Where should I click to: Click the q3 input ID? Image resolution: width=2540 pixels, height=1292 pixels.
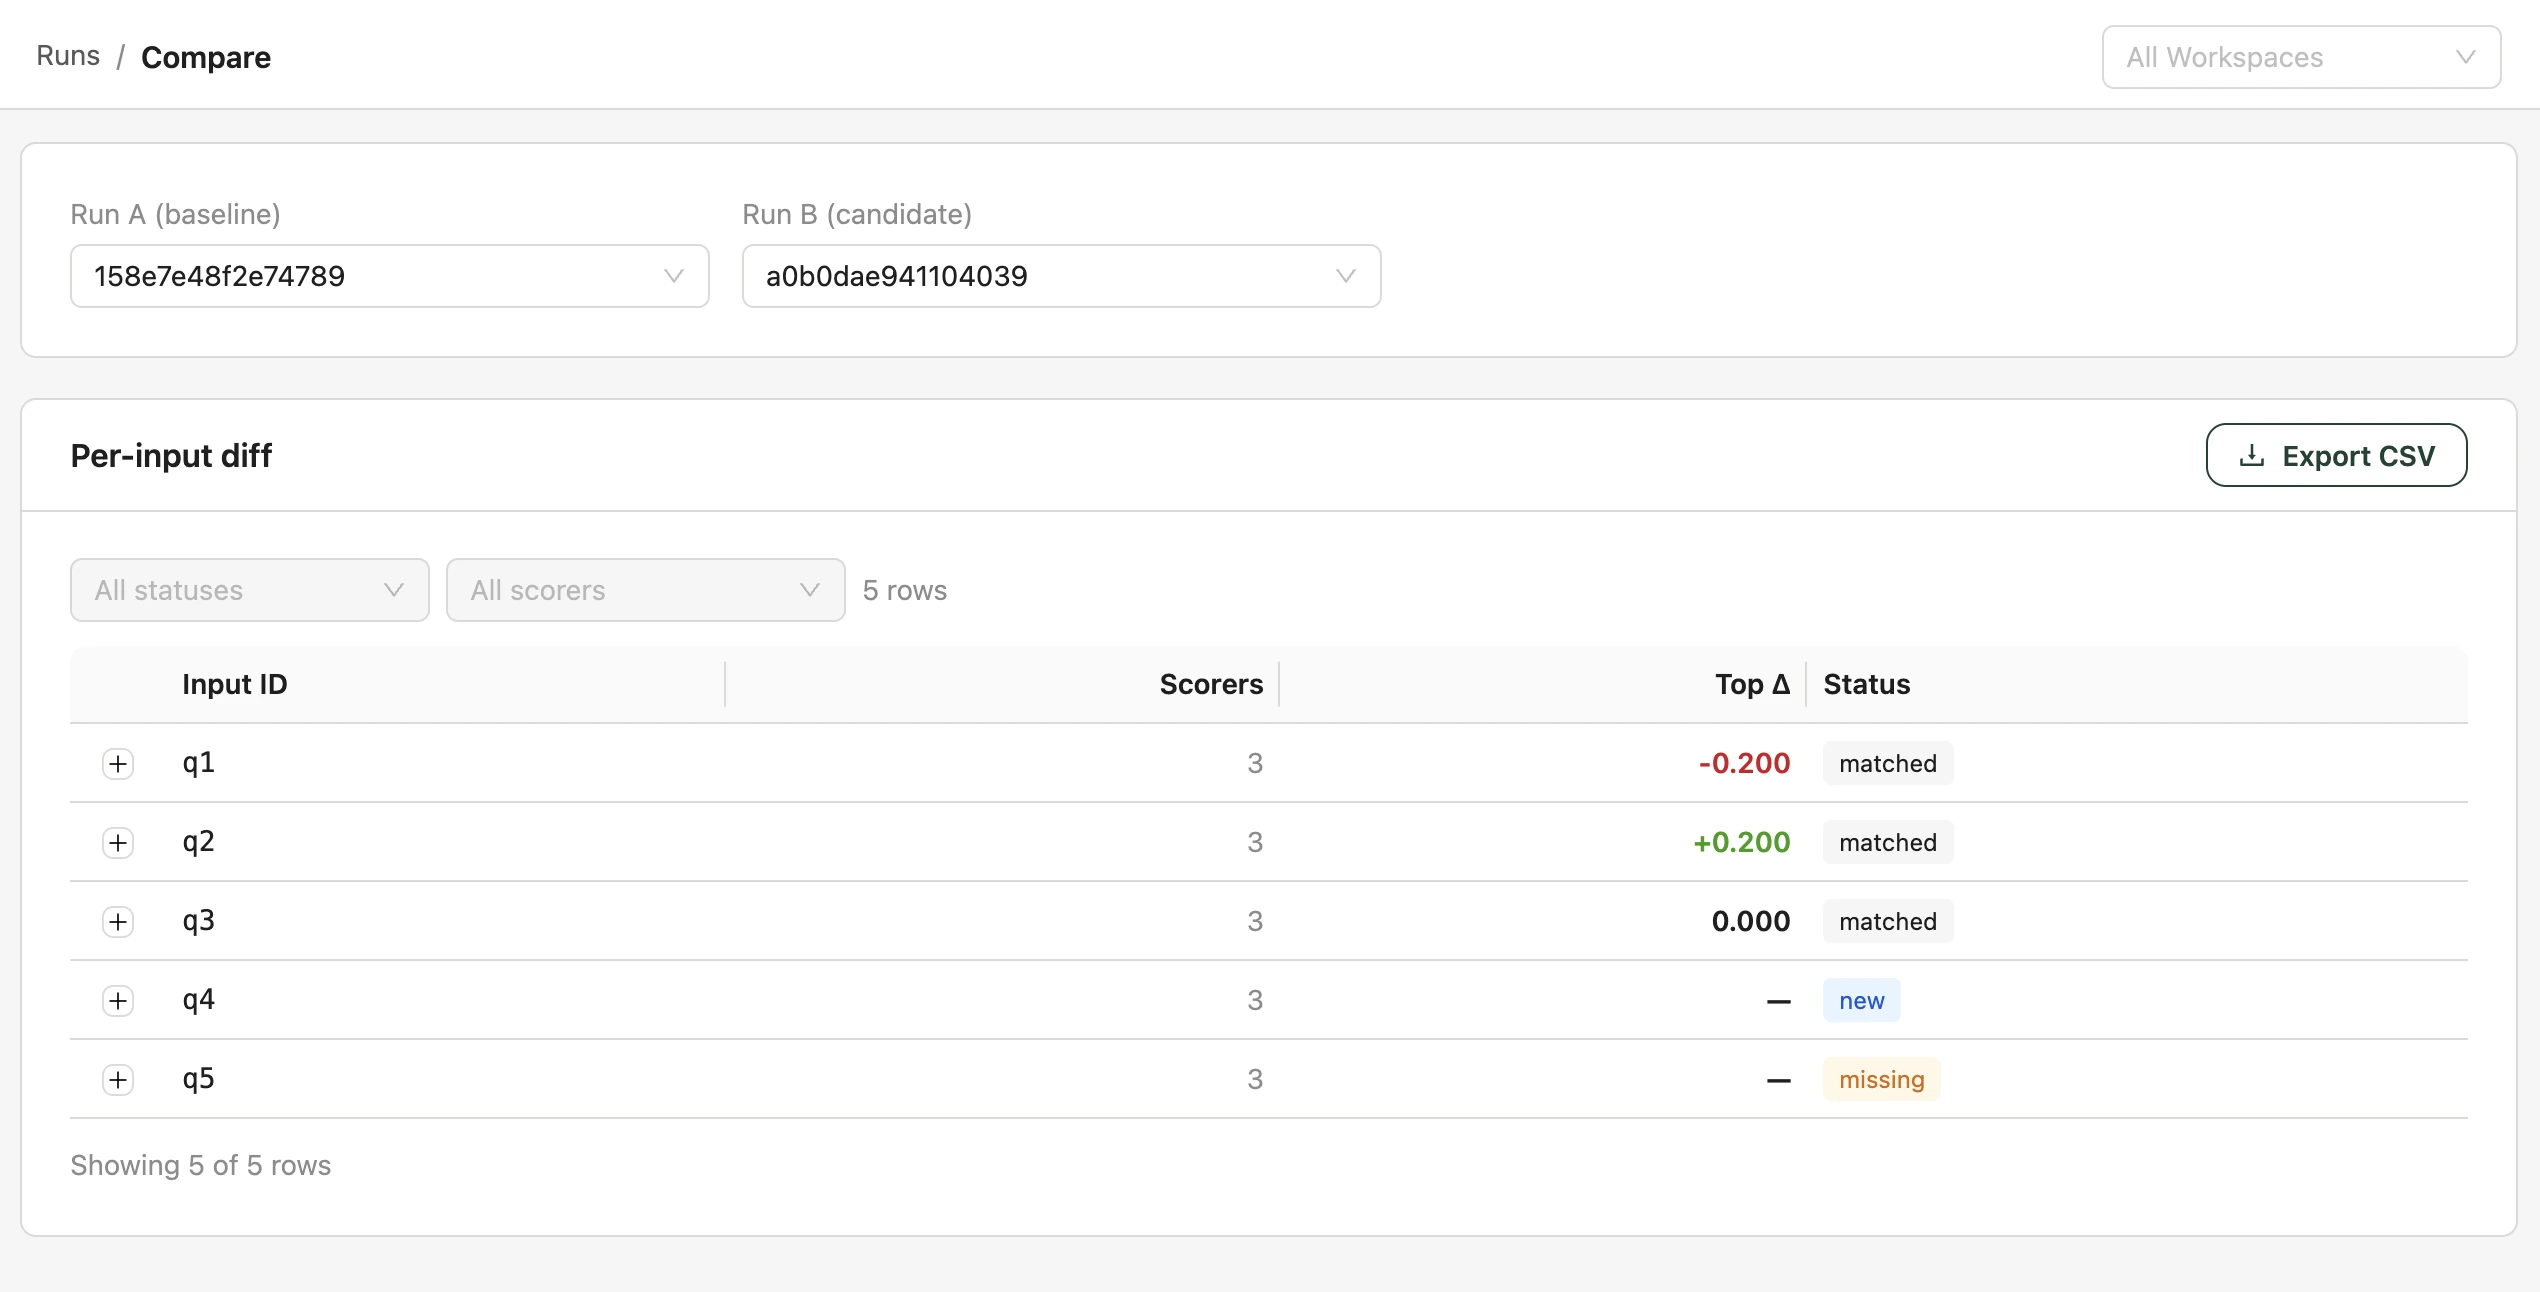pyautogui.click(x=198, y=921)
